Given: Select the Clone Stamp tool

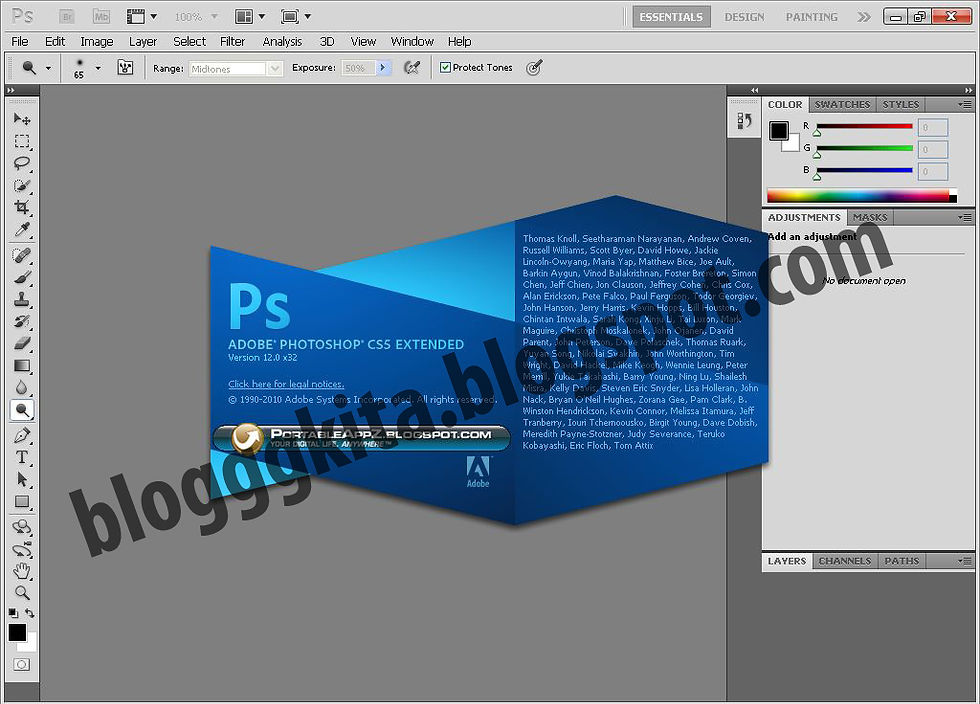Looking at the screenshot, I should (22, 300).
